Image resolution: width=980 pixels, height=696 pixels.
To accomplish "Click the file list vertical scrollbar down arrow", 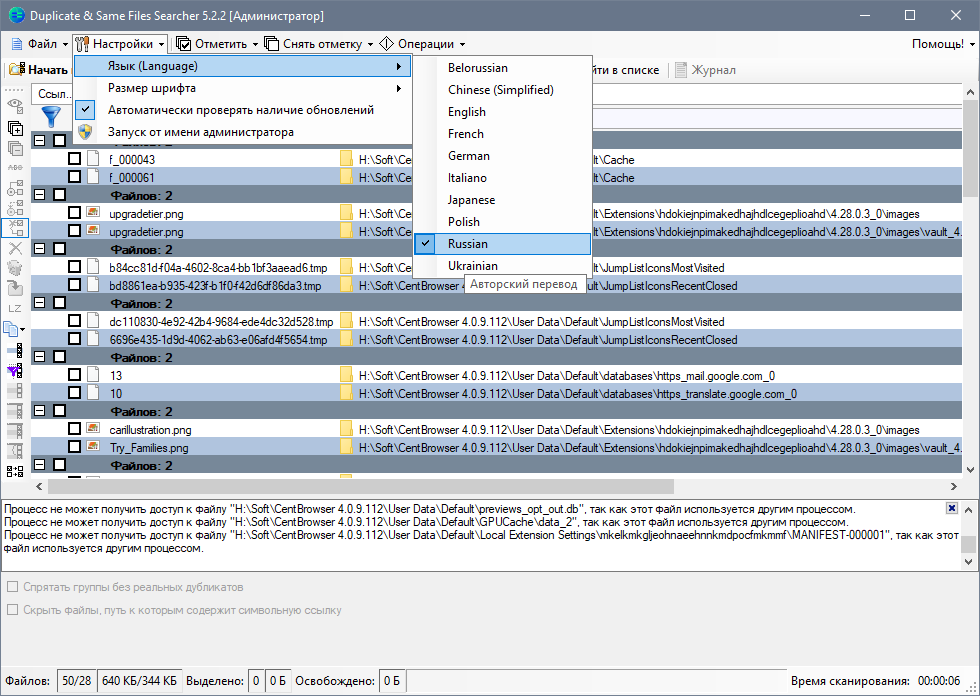I will tap(970, 470).
